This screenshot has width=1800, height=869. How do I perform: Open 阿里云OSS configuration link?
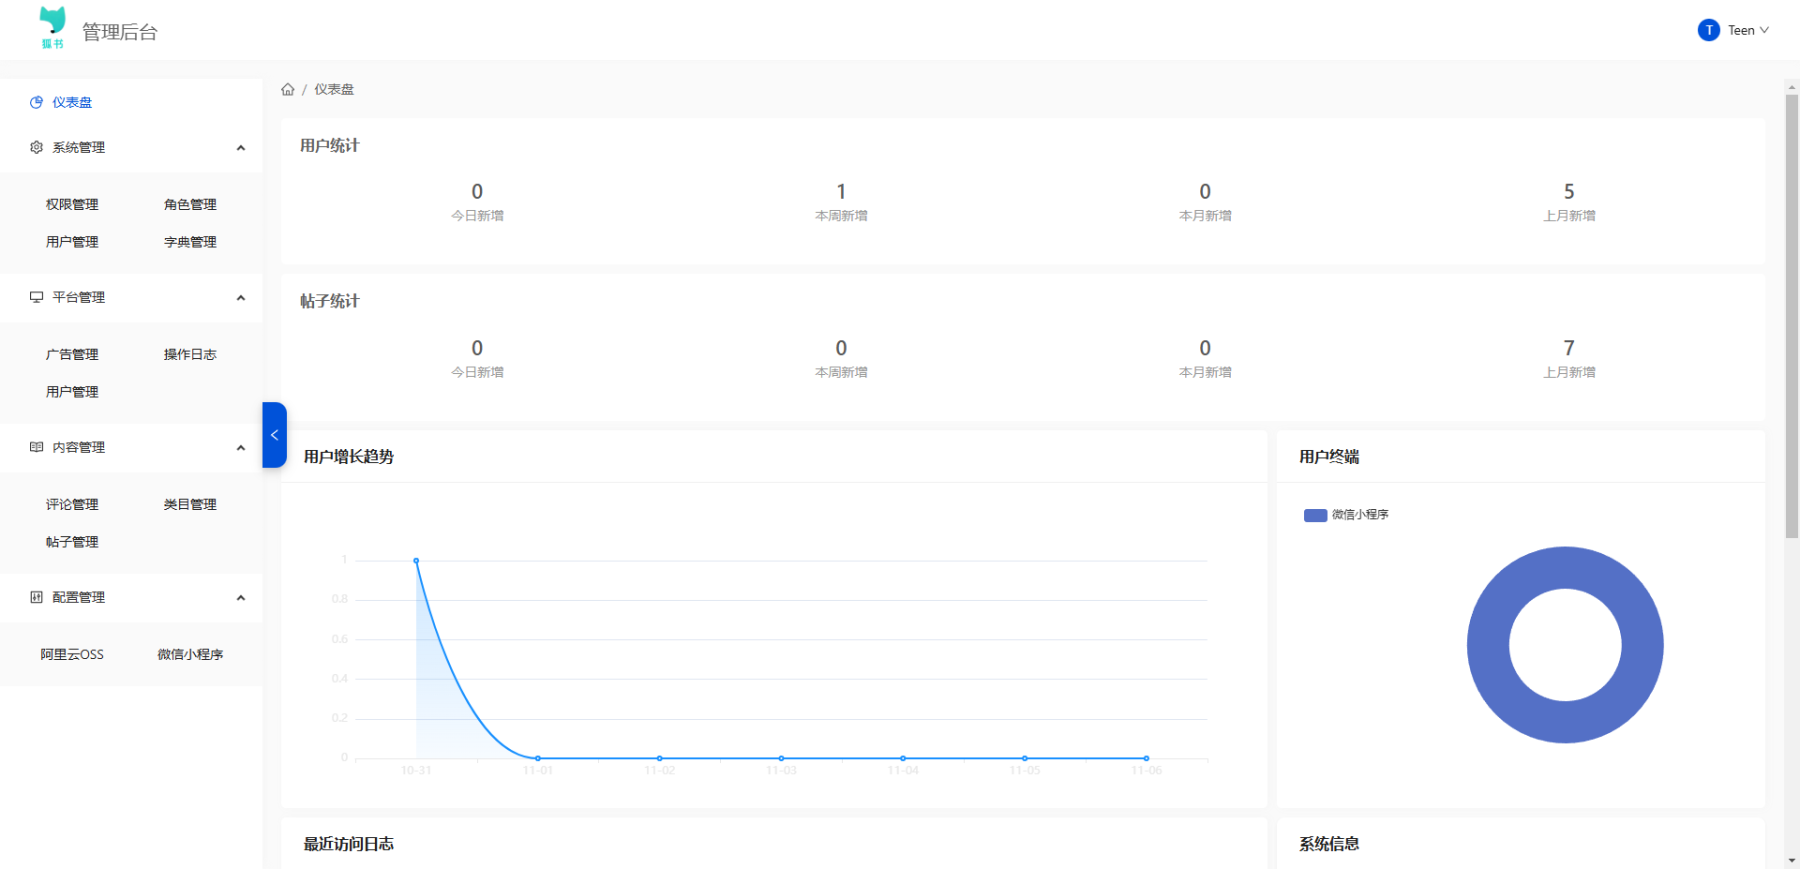point(72,655)
